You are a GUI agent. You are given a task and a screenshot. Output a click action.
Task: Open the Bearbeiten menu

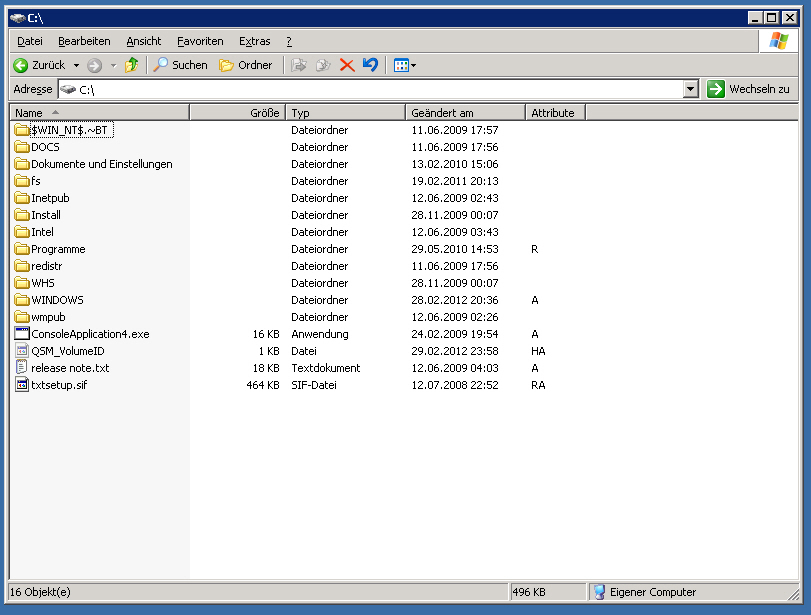click(x=84, y=41)
